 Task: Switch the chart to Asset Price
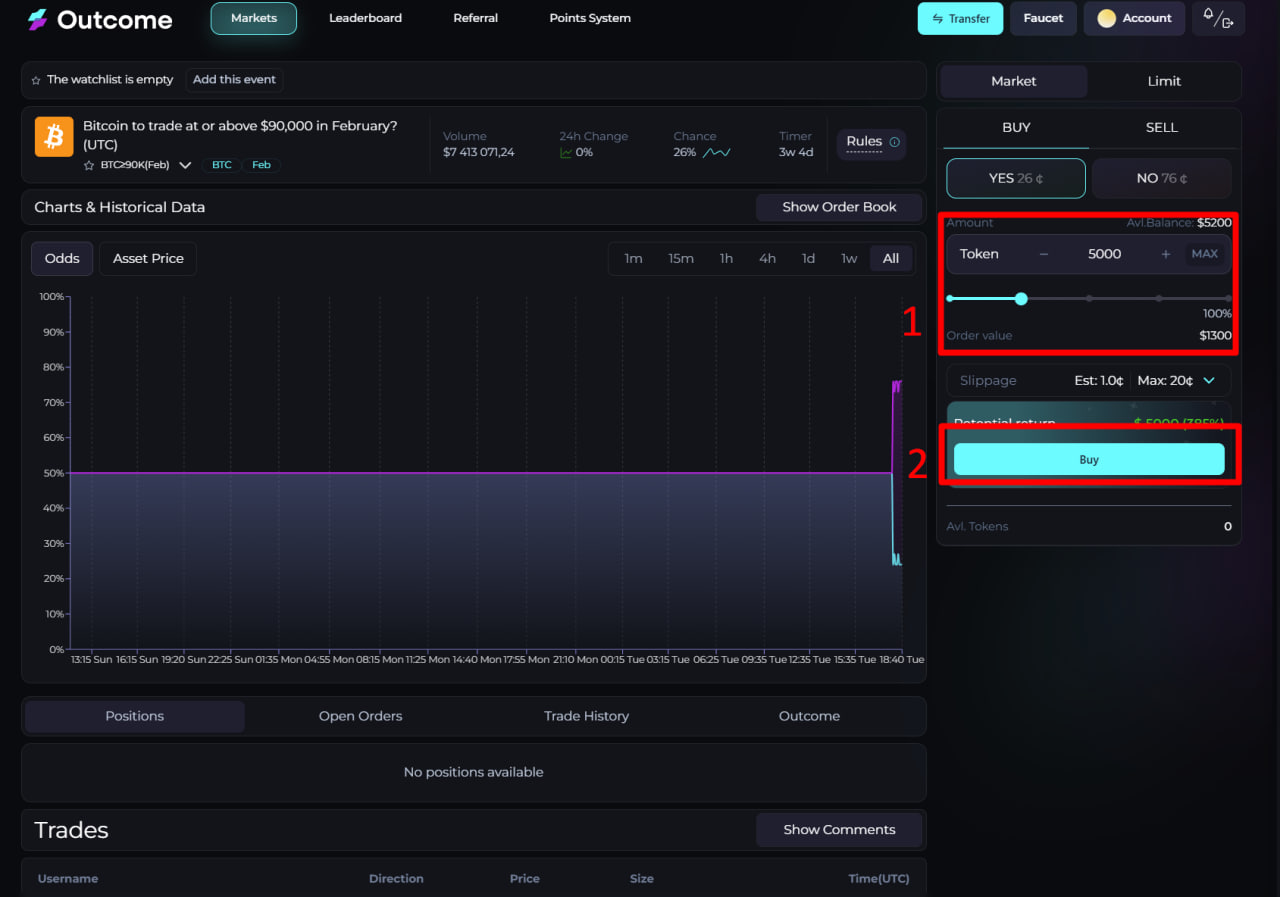148,258
